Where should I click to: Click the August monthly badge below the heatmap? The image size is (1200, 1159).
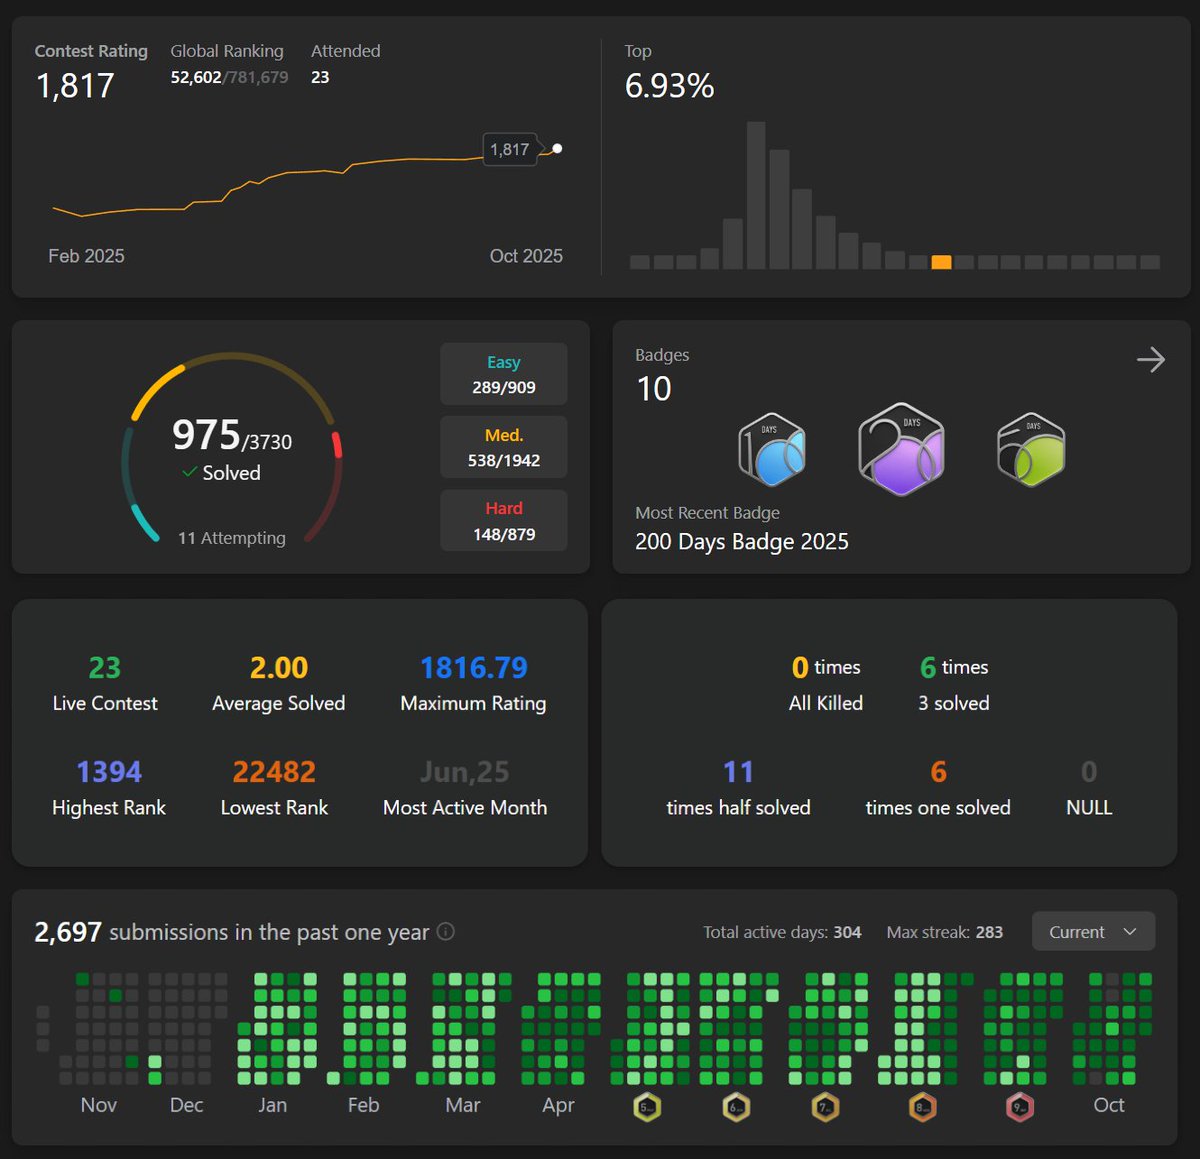tap(922, 1107)
